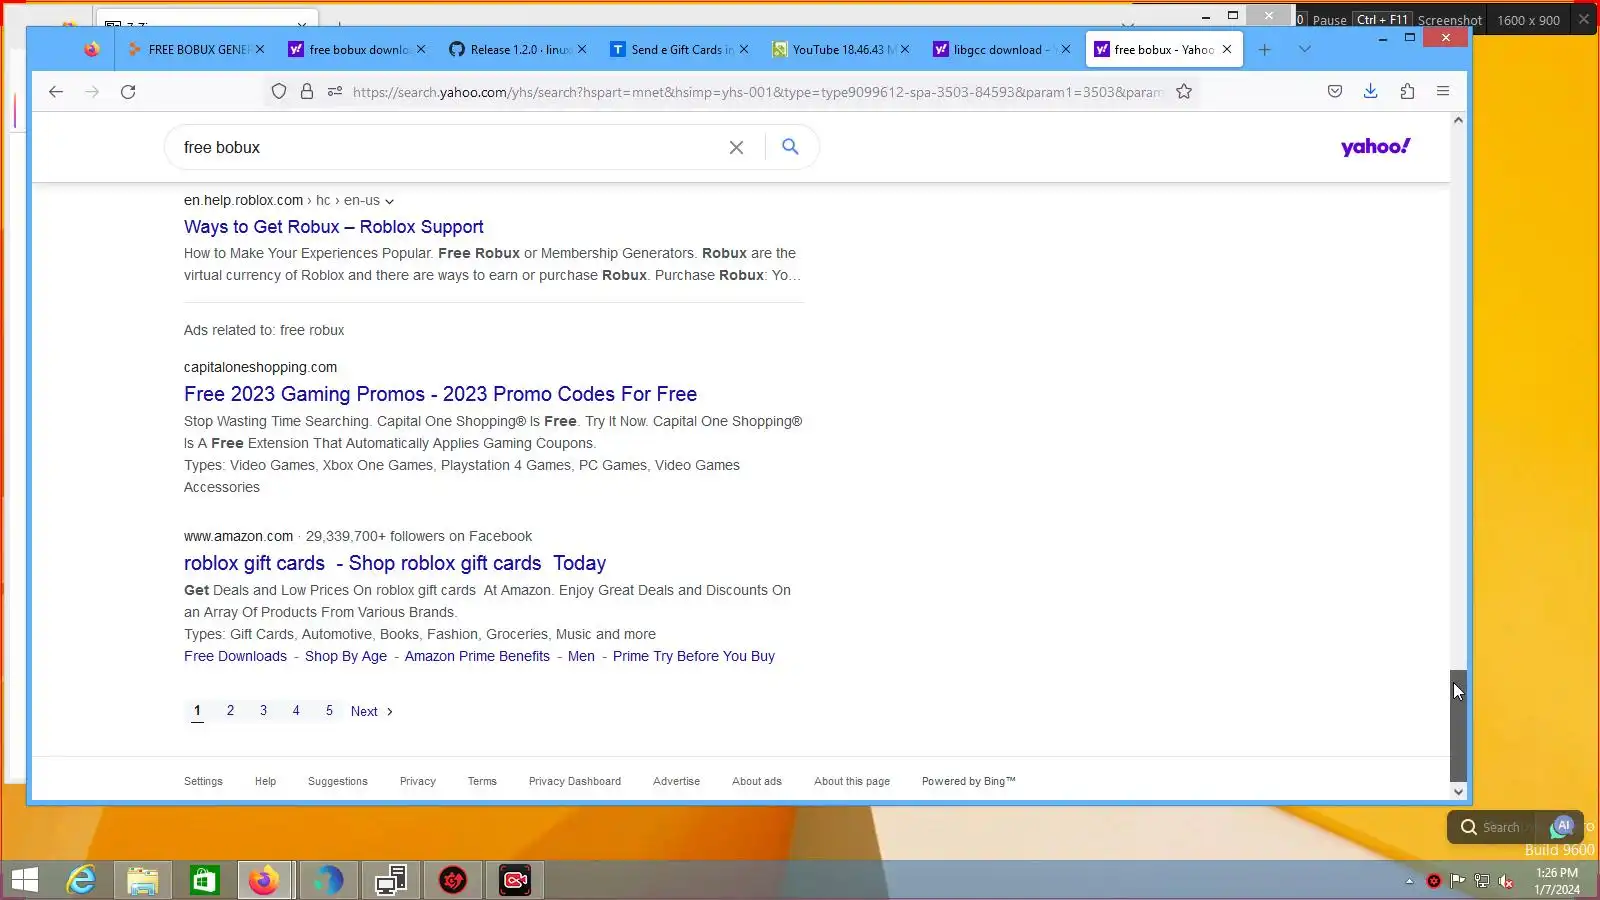Open site permissions icon in address bar
Viewport: 1600px width, 900px height.
tap(335, 92)
